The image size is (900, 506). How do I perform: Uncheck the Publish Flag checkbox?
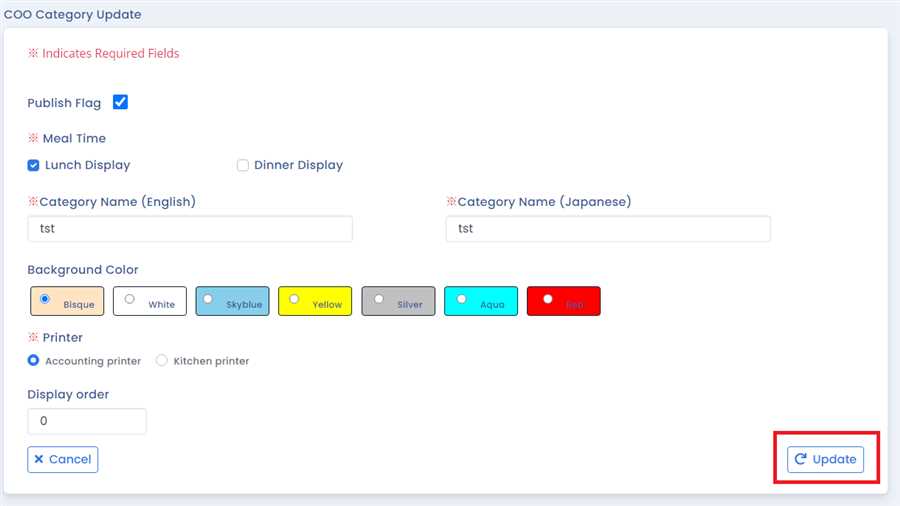(121, 102)
